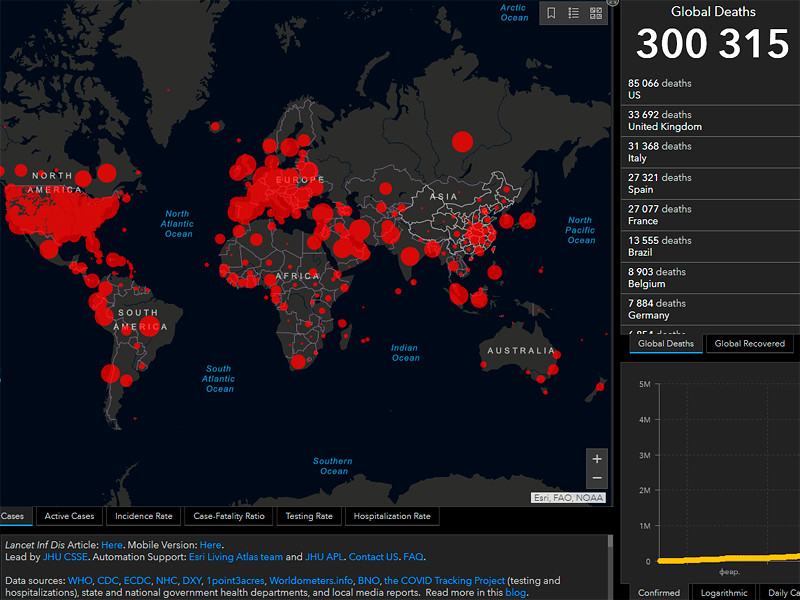
Task: Switch chart to Logarithmic view
Action: click(723, 592)
